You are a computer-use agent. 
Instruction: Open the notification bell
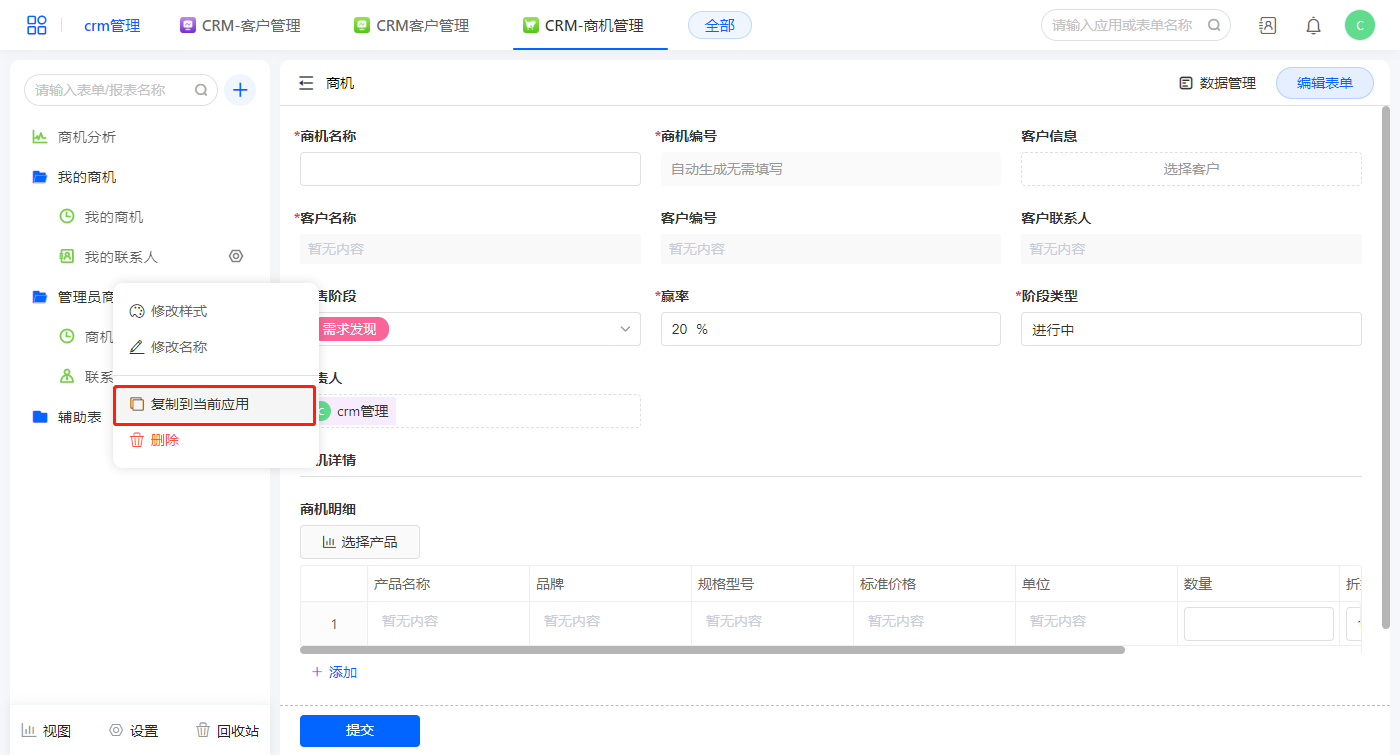pos(1313,26)
